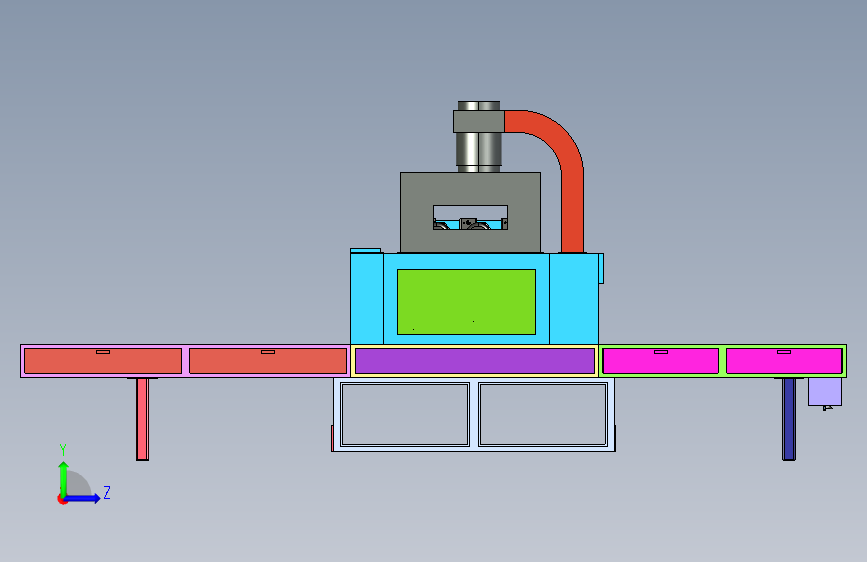Select the magenta panel nearest the purple panel
Image resolution: width=867 pixels, height=562 pixels.
(x=661, y=361)
